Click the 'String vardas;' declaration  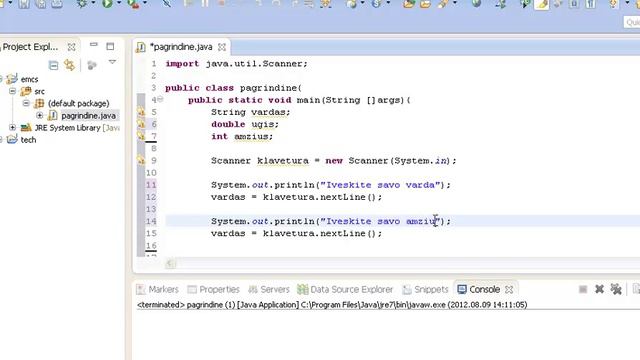(x=251, y=112)
